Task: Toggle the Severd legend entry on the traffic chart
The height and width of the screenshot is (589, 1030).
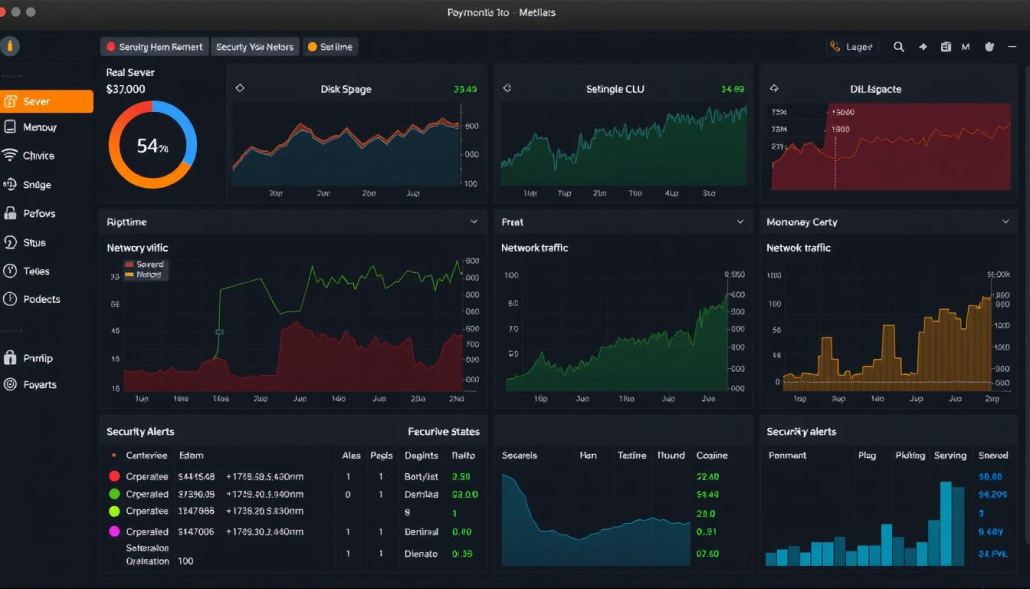Action: [147, 263]
